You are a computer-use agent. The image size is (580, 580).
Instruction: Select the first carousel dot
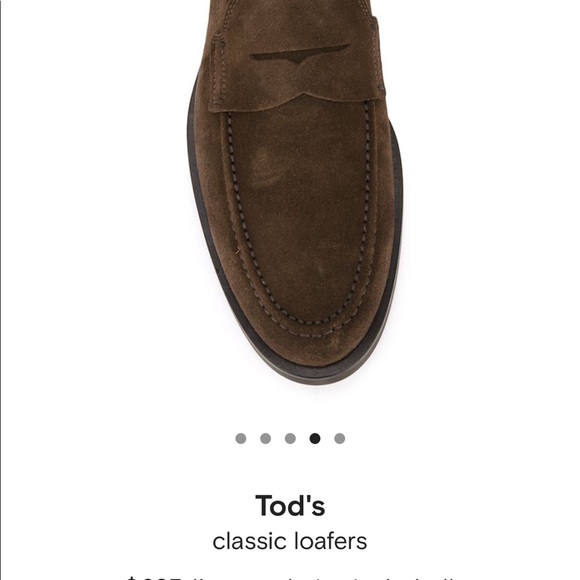coord(241,438)
